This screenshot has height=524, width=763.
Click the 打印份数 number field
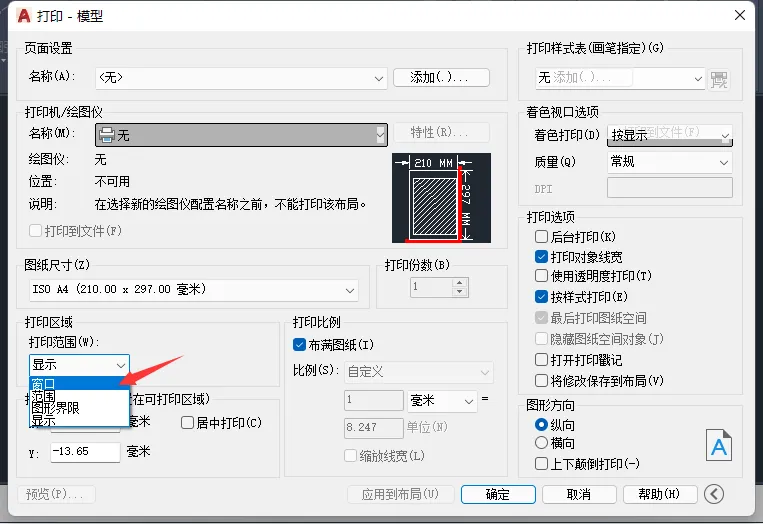tap(432, 287)
